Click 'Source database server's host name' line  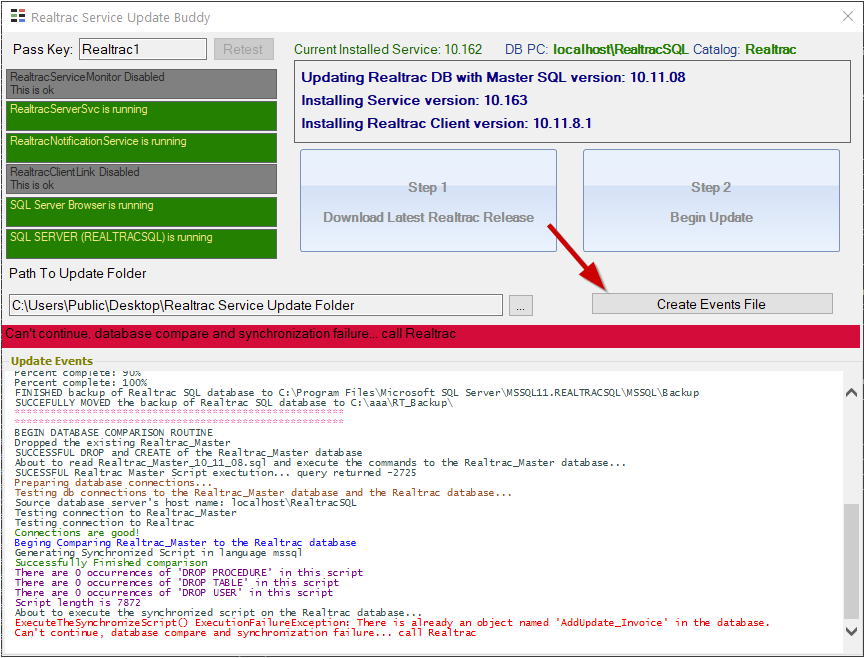[x=185, y=502]
